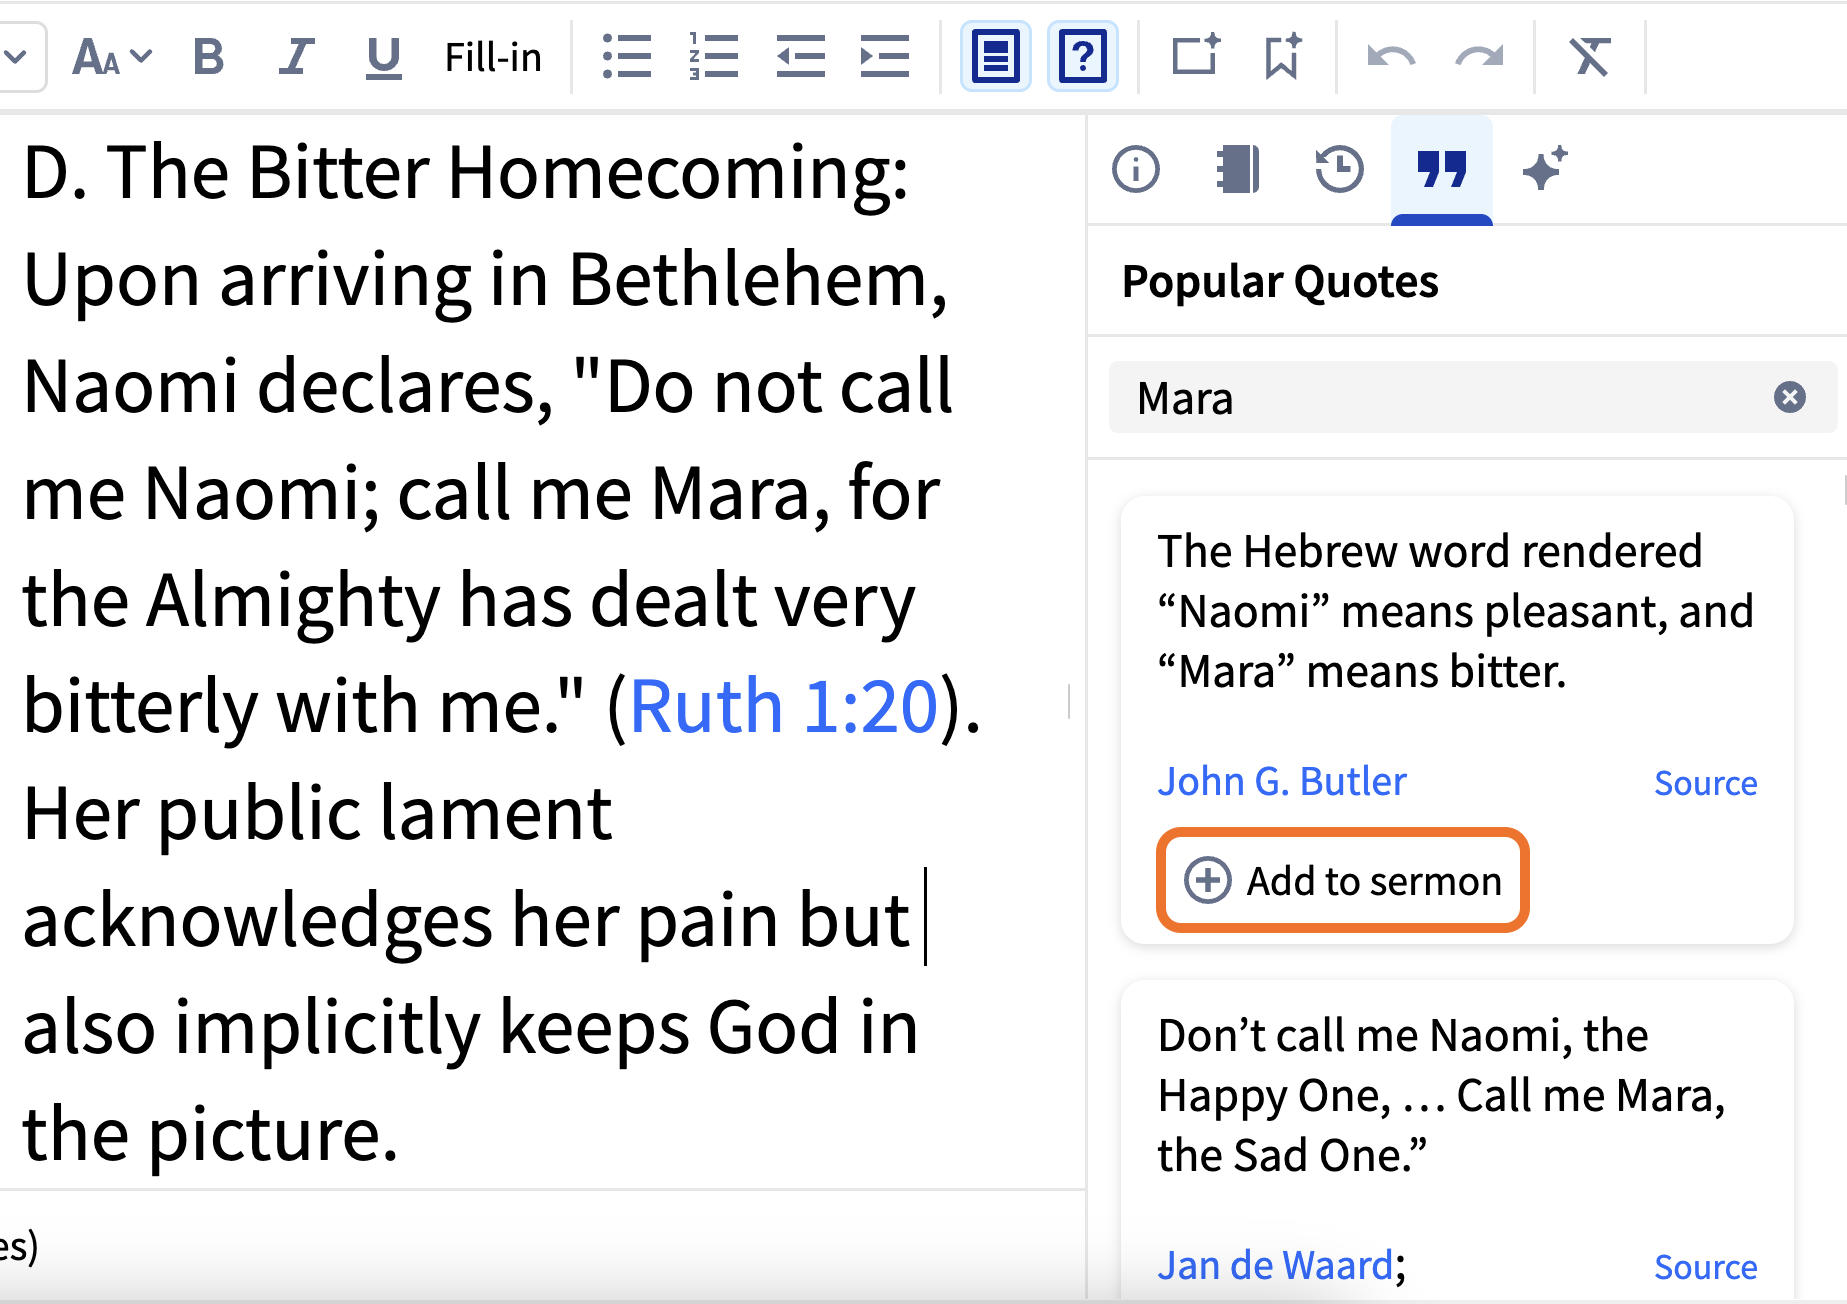
Task: Redo the last edit
Action: 1479,57
